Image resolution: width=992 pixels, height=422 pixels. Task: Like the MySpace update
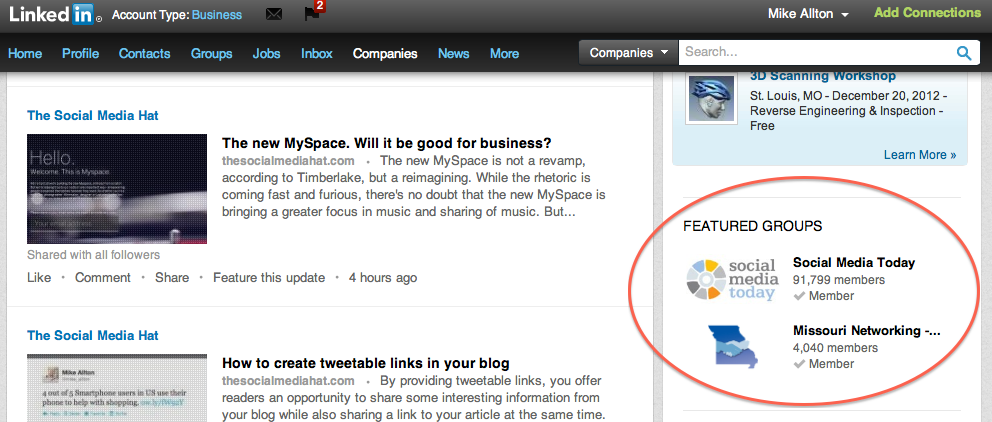pos(39,277)
